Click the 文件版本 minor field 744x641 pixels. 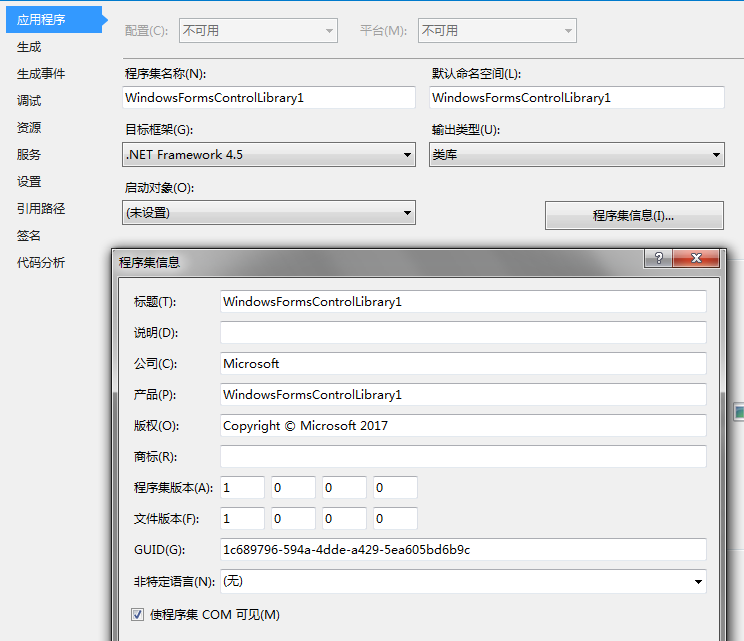click(x=293, y=519)
